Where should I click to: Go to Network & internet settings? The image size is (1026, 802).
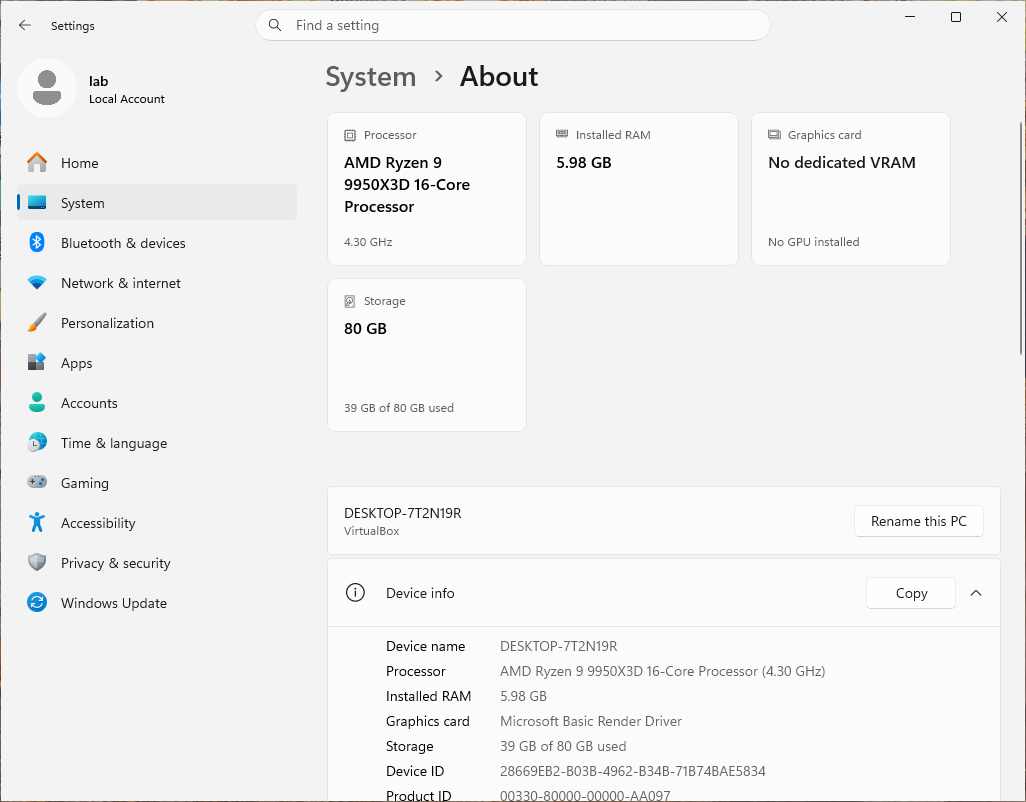pyautogui.click(x=157, y=283)
